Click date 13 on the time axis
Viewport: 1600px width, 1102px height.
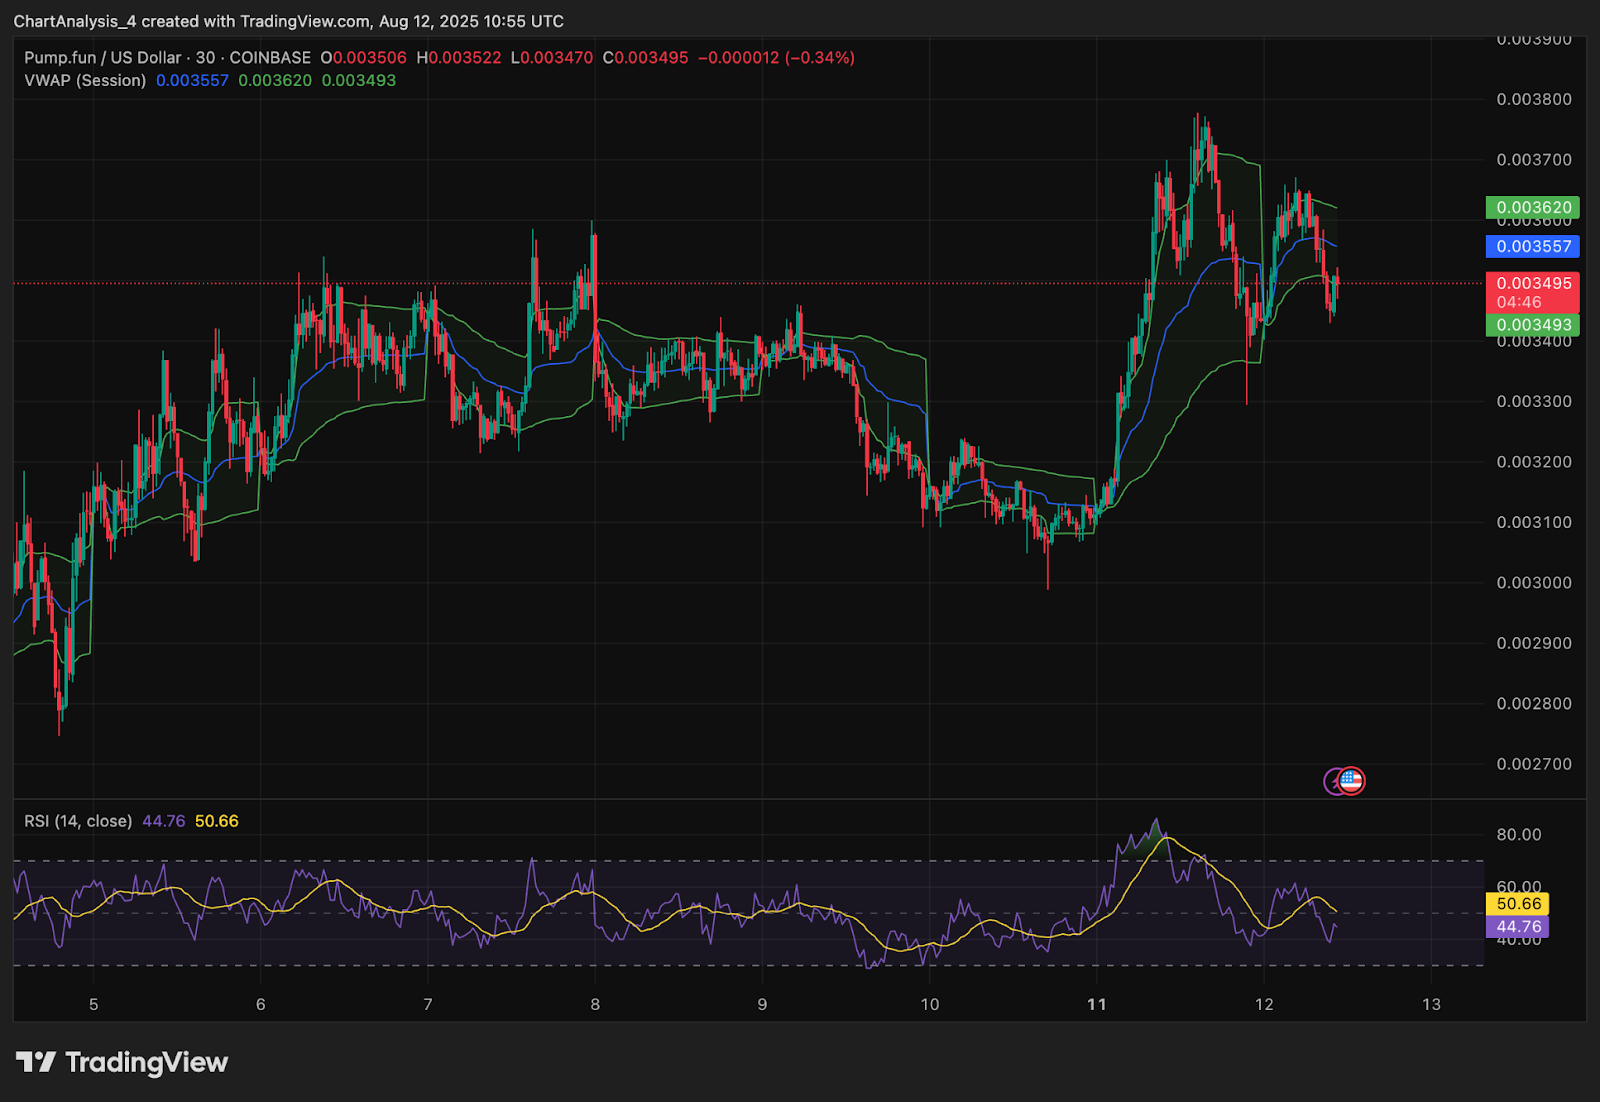[1431, 1004]
